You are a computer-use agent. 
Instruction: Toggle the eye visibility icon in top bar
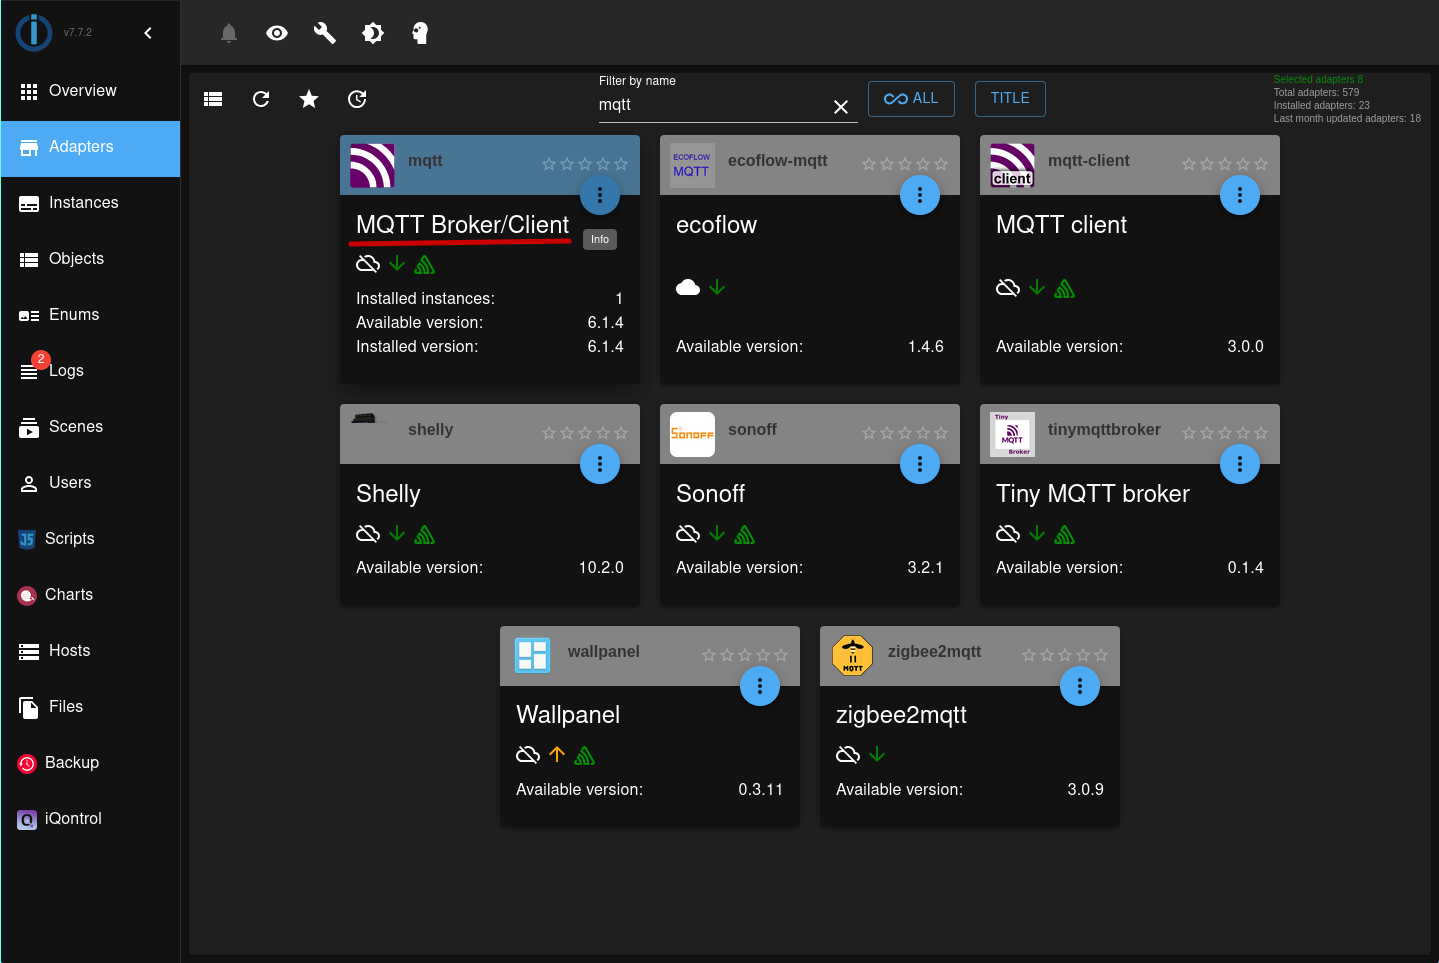277,33
